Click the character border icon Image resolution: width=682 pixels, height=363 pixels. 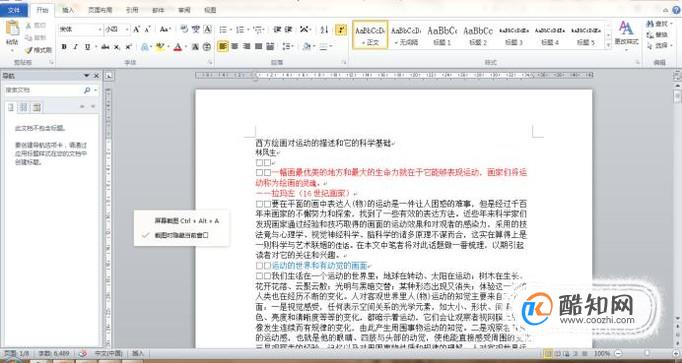[x=207, y=29]
